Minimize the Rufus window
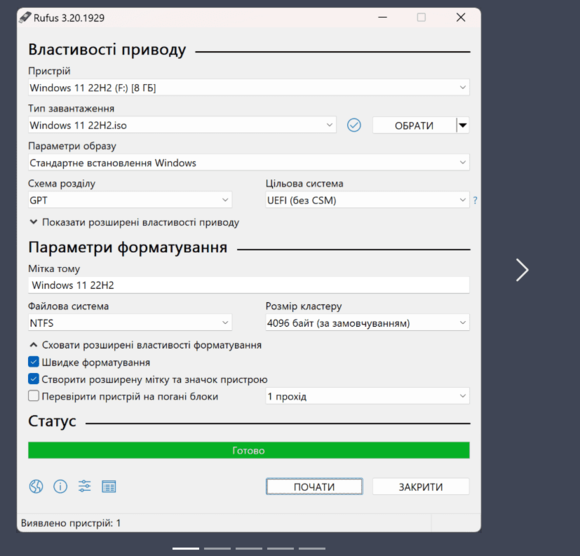580x556 pixels. 382,17
